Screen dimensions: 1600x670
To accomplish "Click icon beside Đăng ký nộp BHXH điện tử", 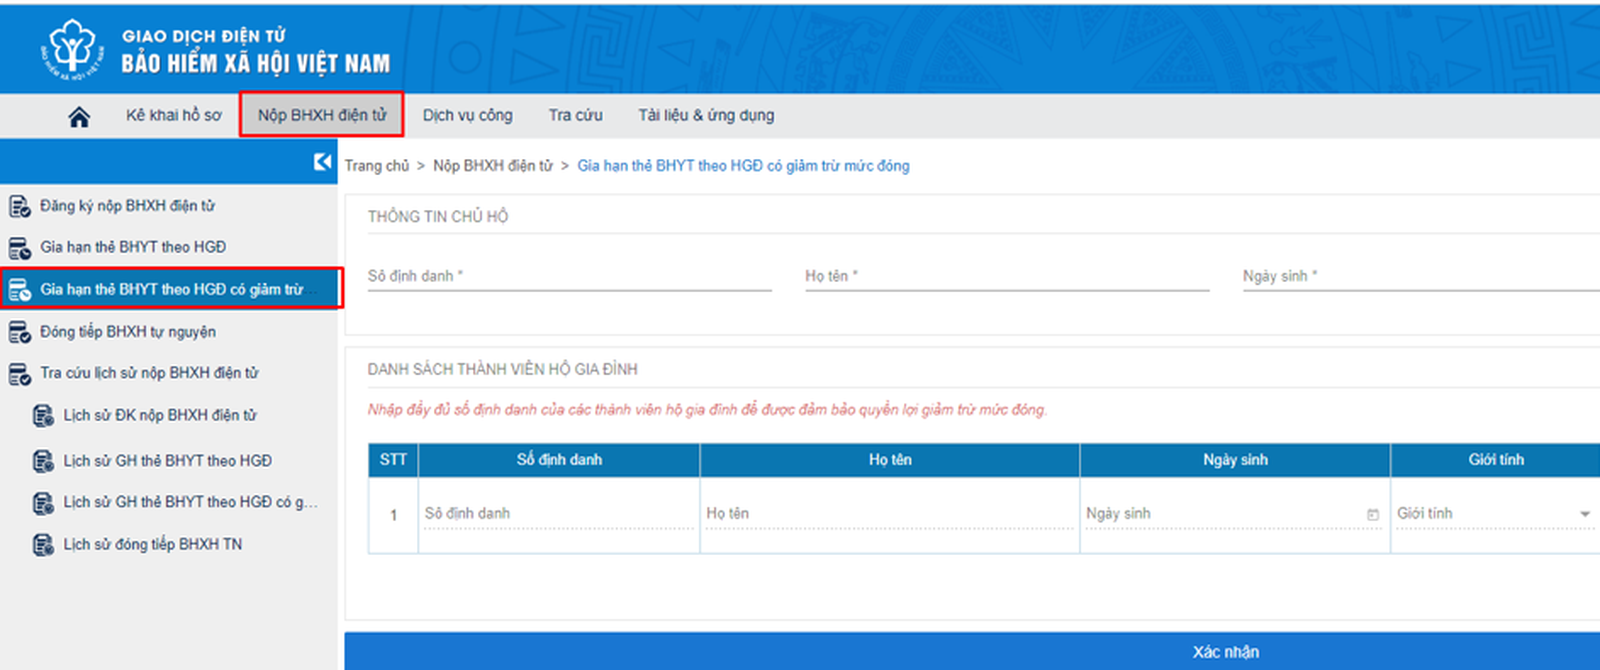I will (x=19, y=207).
